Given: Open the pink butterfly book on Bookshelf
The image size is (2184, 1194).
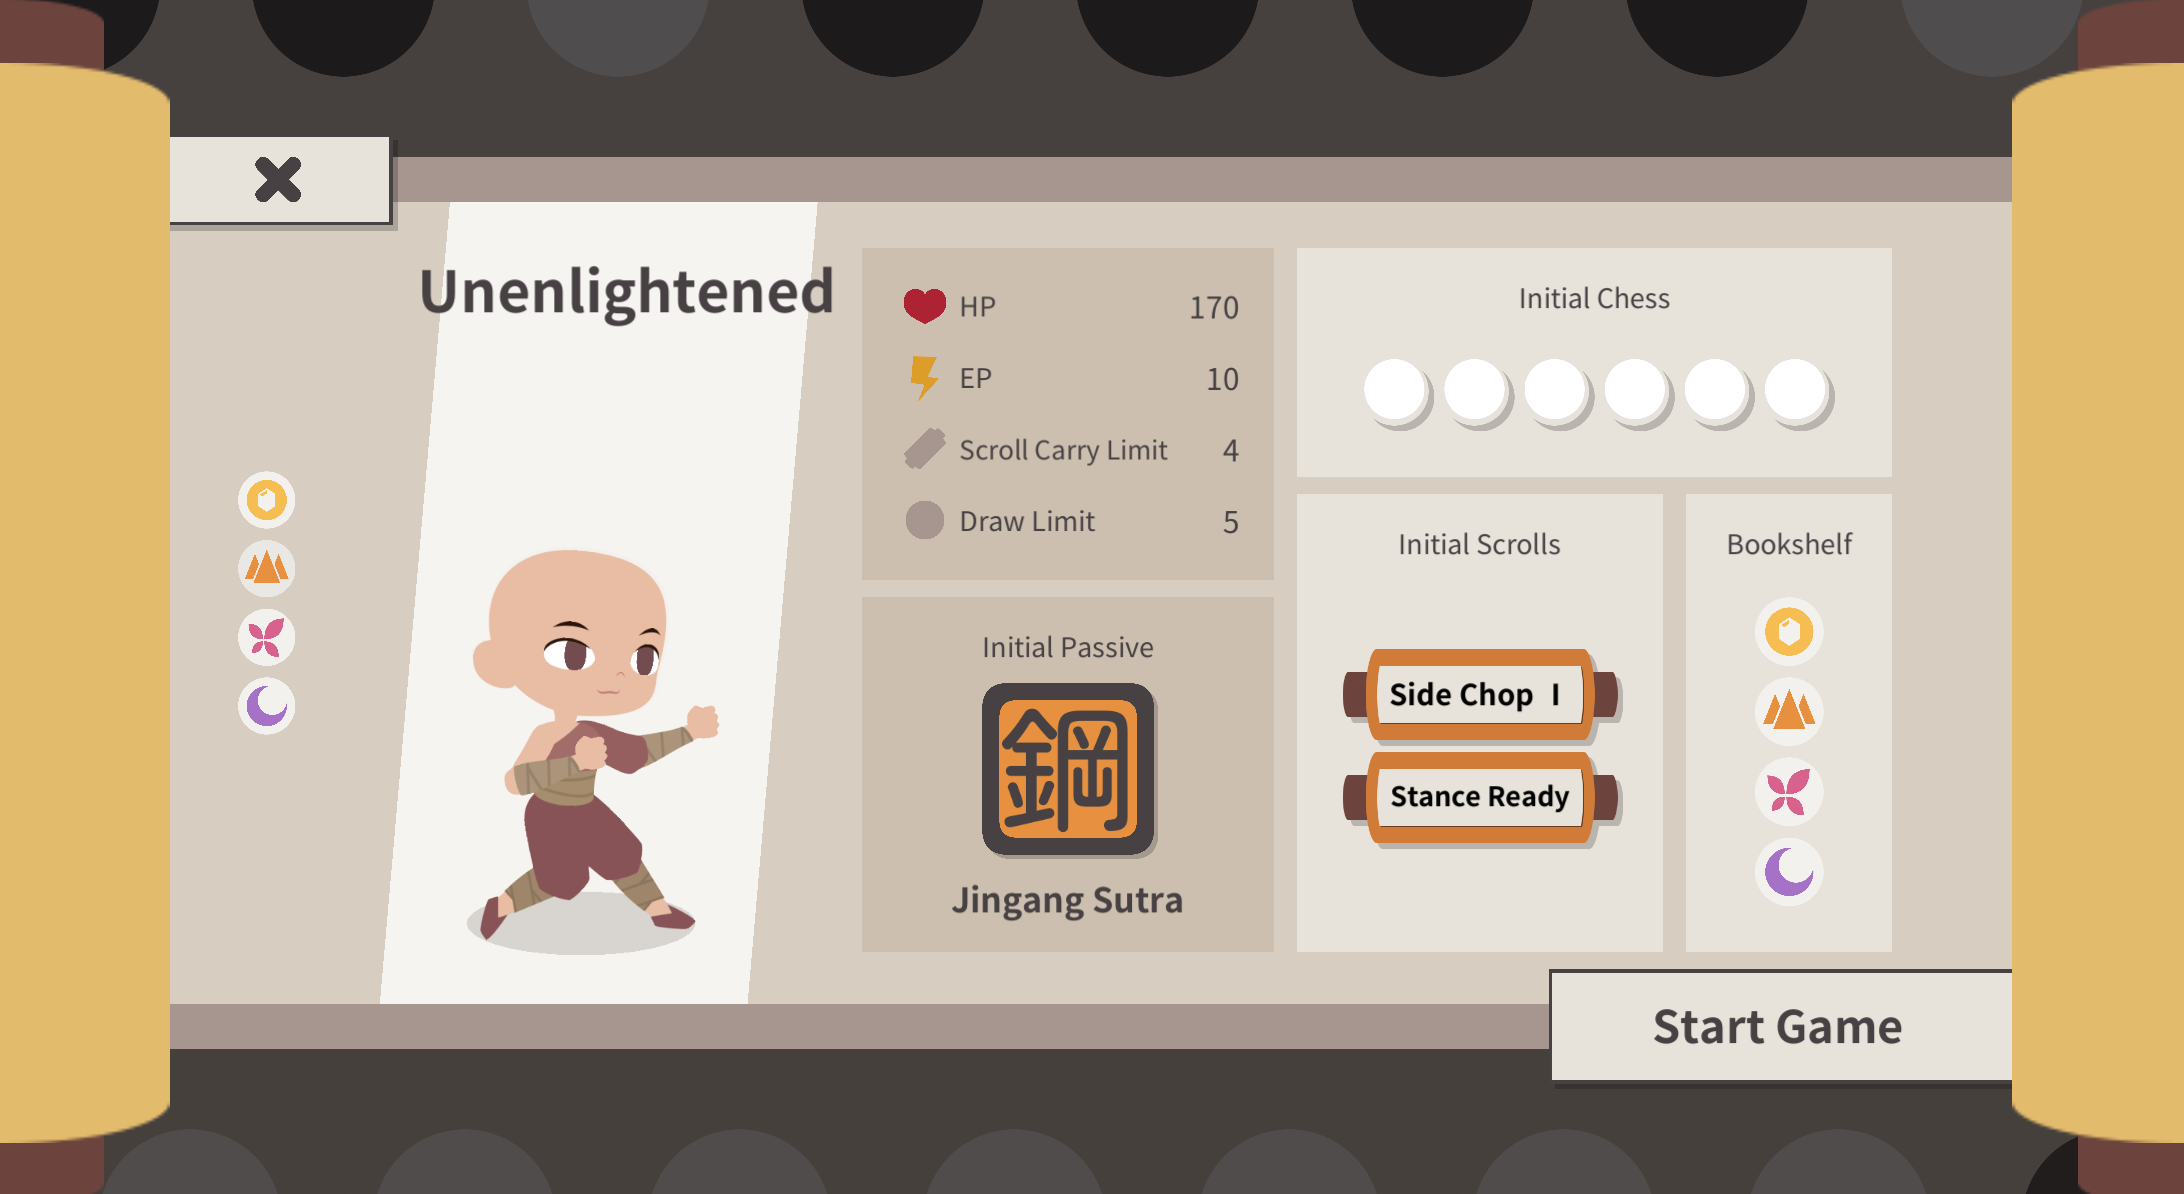Looking at the screenshot, I should click(x=1789, y=792).
